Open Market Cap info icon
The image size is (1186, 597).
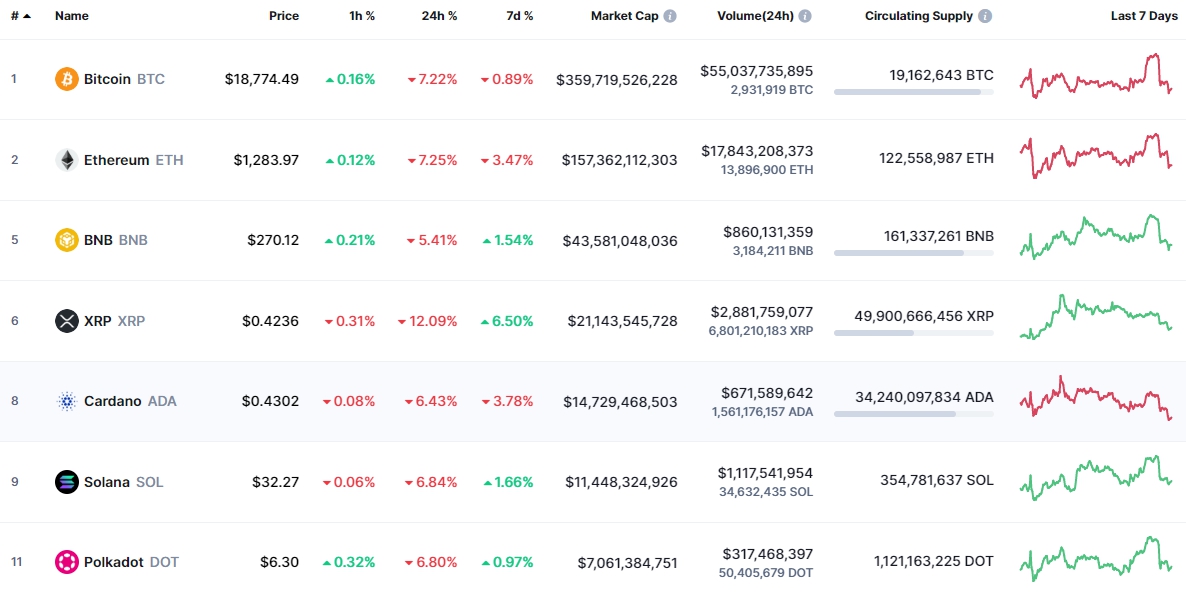[670, 16]
